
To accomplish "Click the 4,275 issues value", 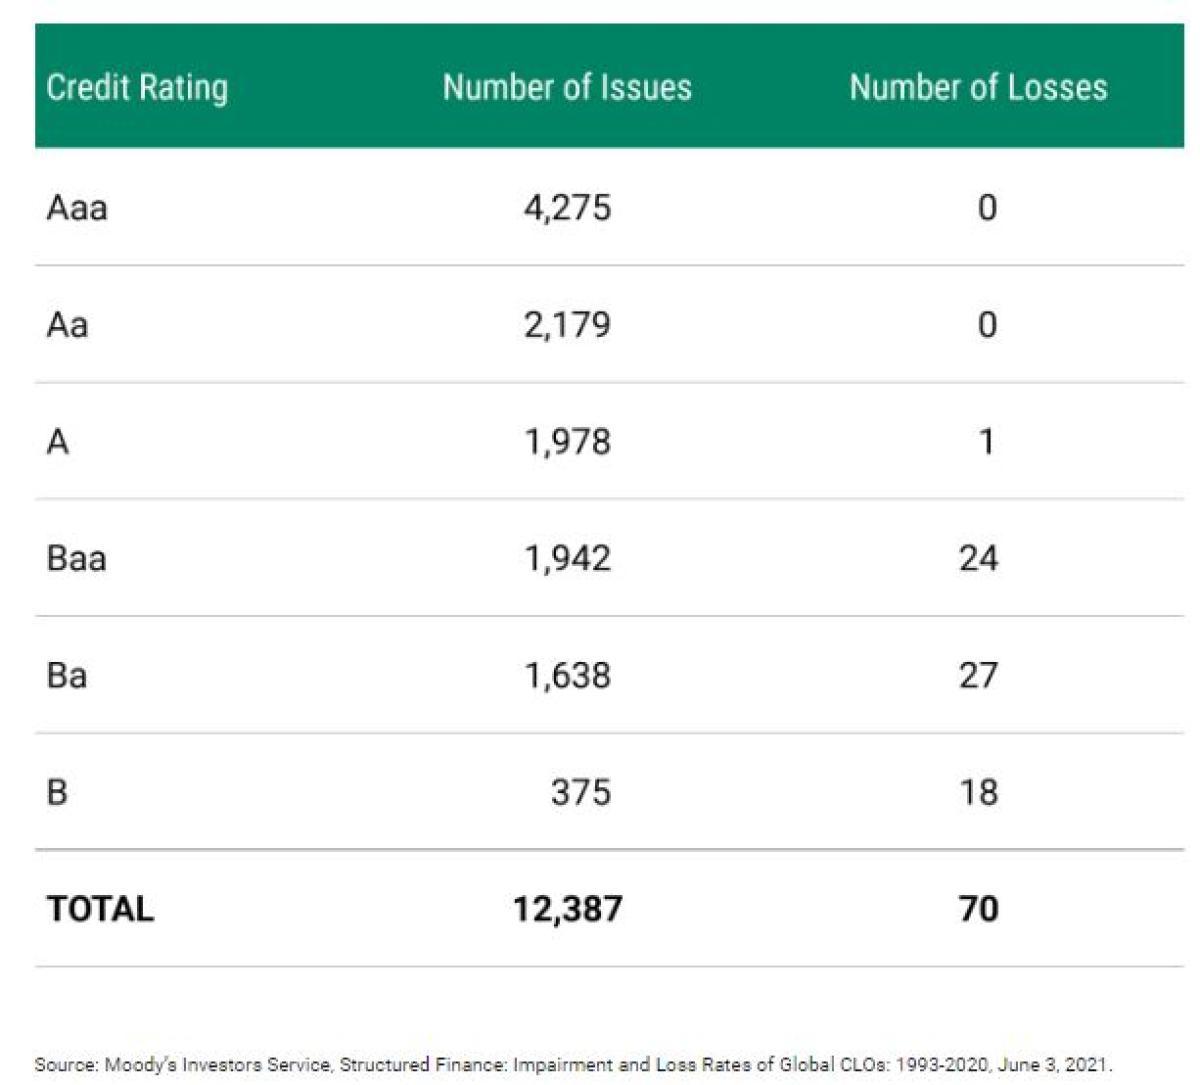I will pyautogui.click(x=567, y=207).
